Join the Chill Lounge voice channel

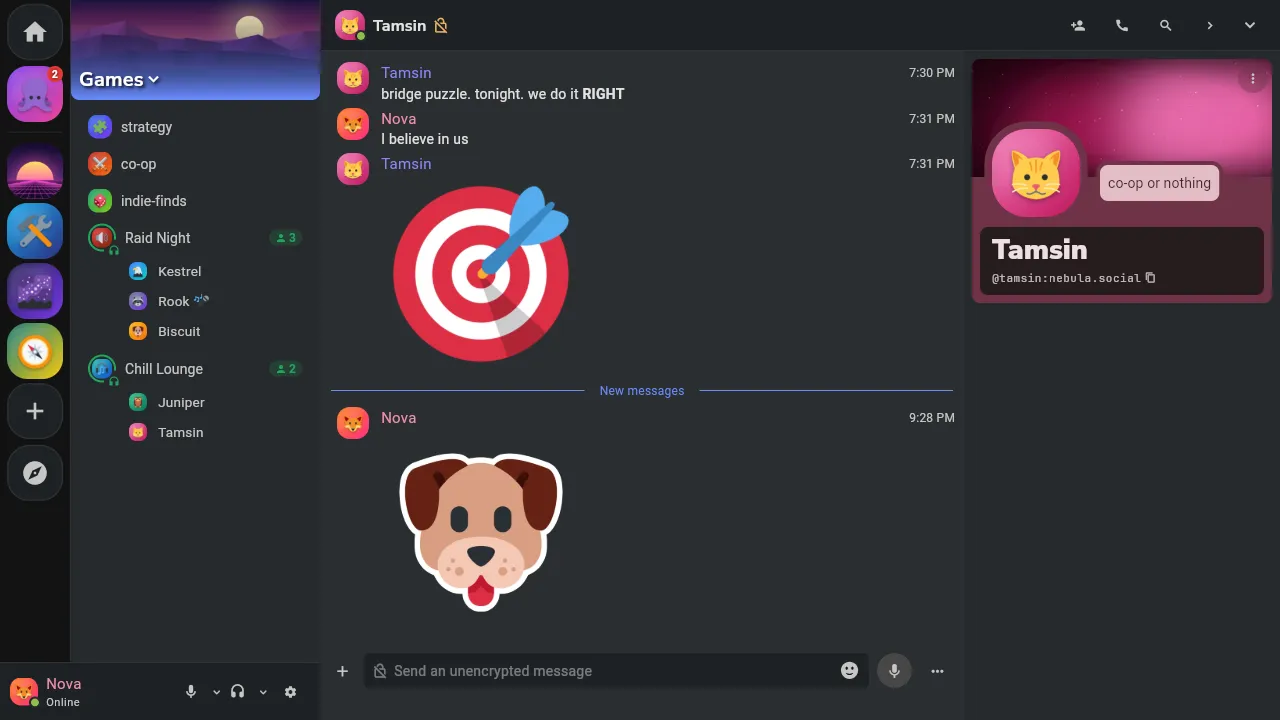[x=196, y=369]
